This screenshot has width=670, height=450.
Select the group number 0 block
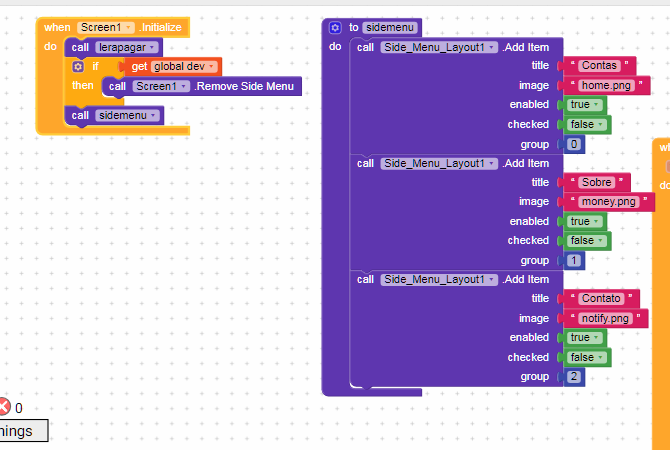(x=574, y=144)
